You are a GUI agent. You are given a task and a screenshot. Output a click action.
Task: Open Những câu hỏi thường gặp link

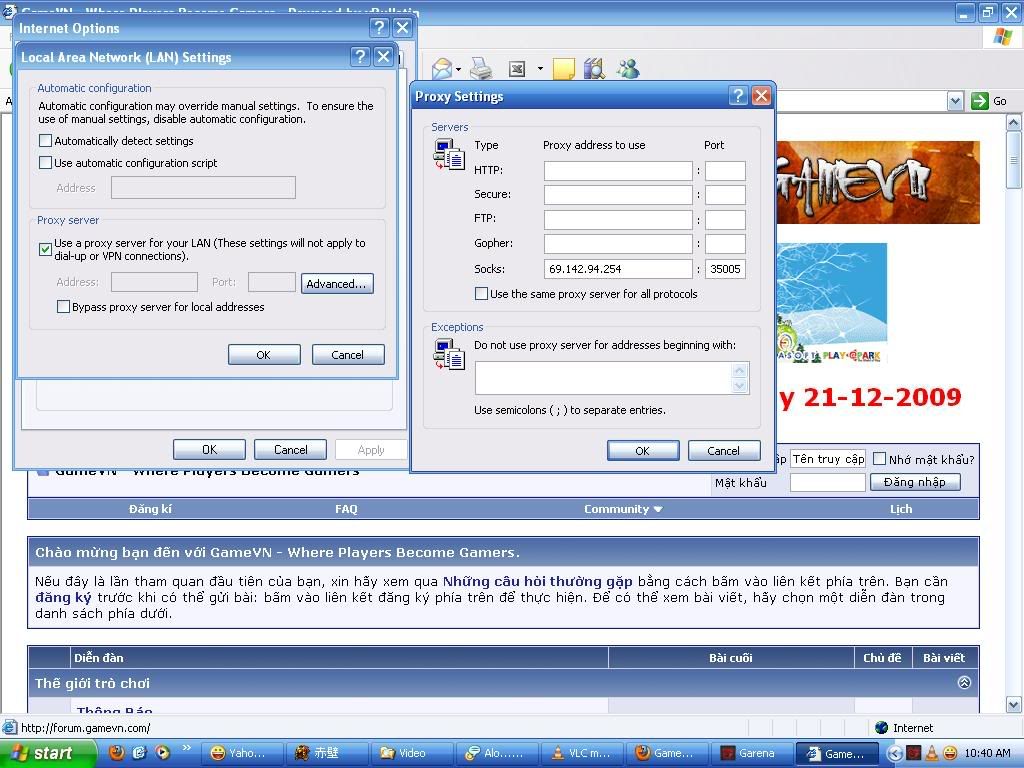click(x=537, y=581)
